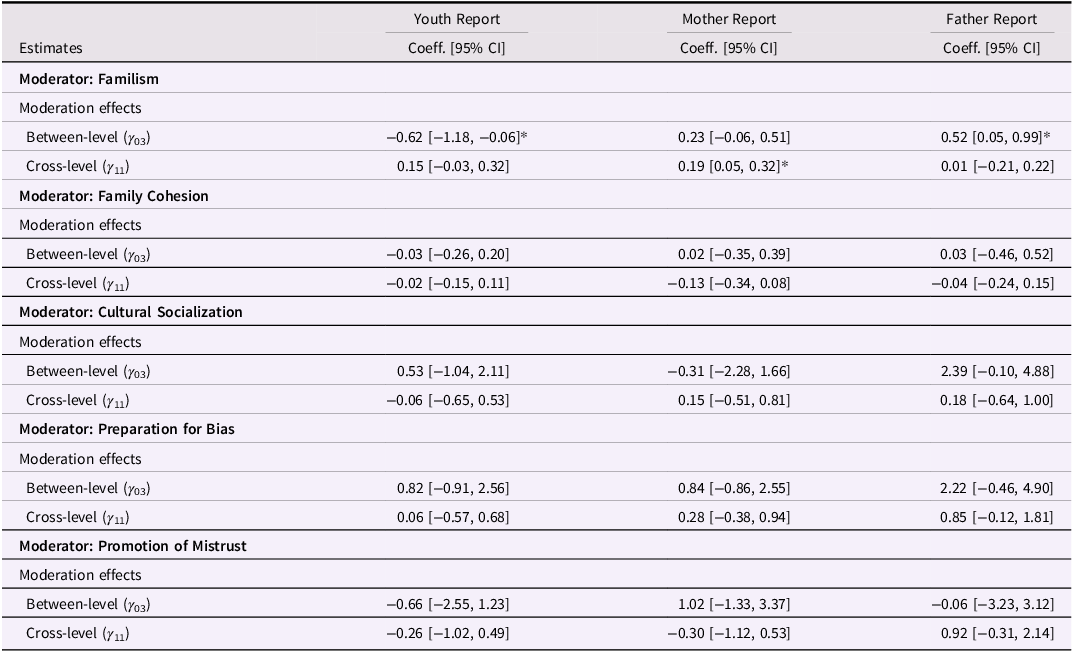Image resolution: width=1073 pixels, height=652 pixels.
Task: Click the 'Moderator: Cultural Socialization' heading
Action: pyautogui.click(x=131, y=312)
